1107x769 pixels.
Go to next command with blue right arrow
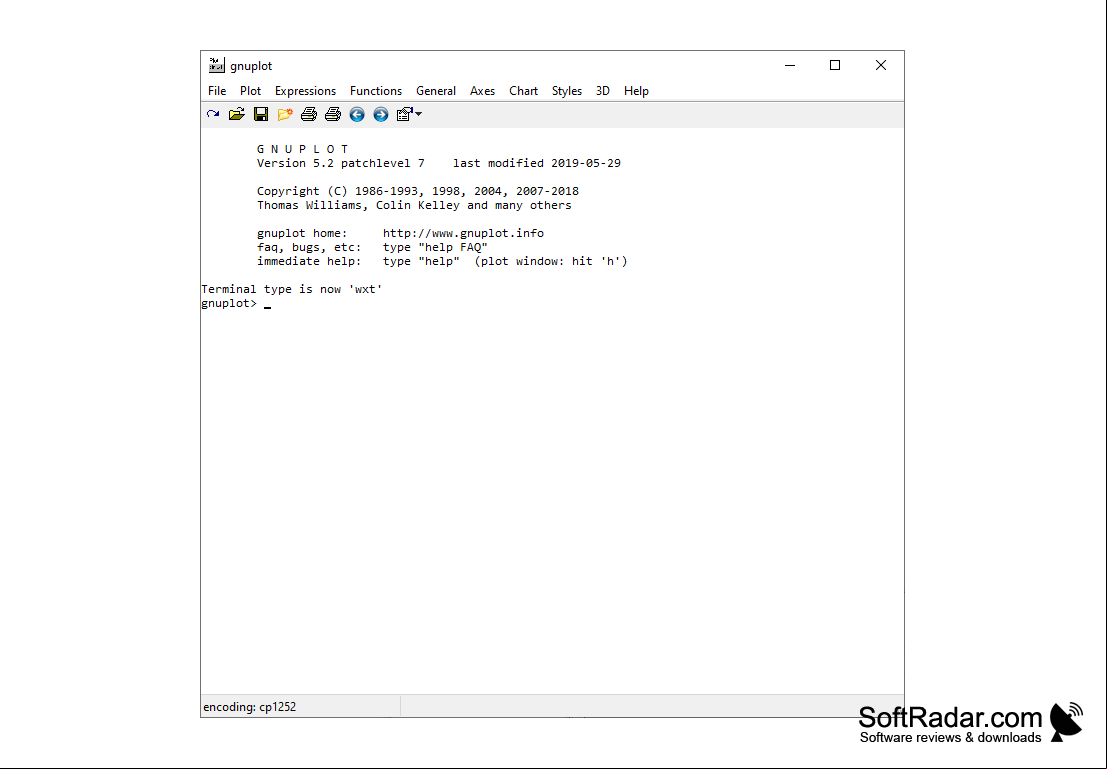coord(381,114)
